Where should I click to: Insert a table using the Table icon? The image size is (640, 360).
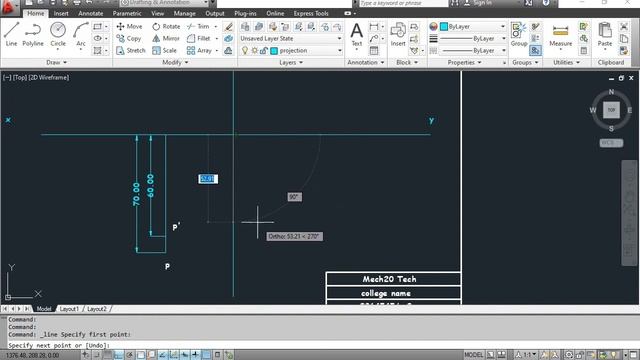[374, 51]
